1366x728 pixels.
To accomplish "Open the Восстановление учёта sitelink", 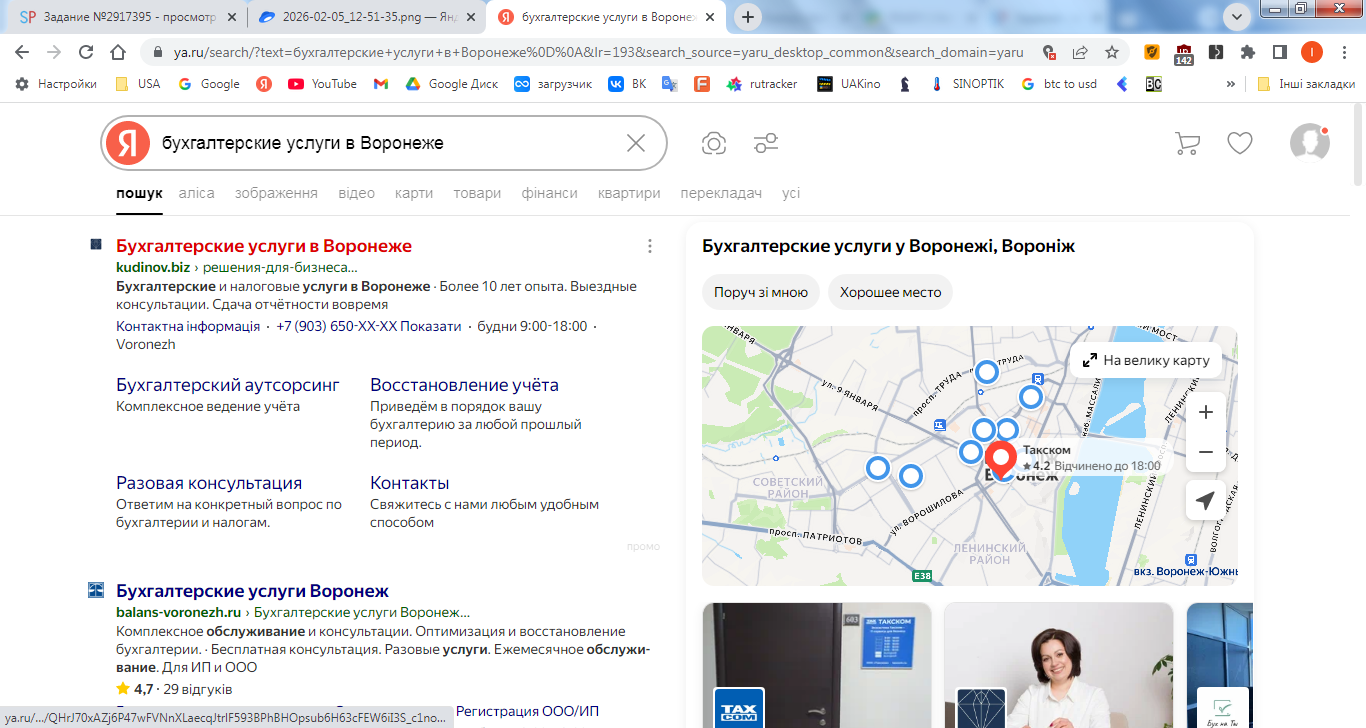I will point(464,385).
